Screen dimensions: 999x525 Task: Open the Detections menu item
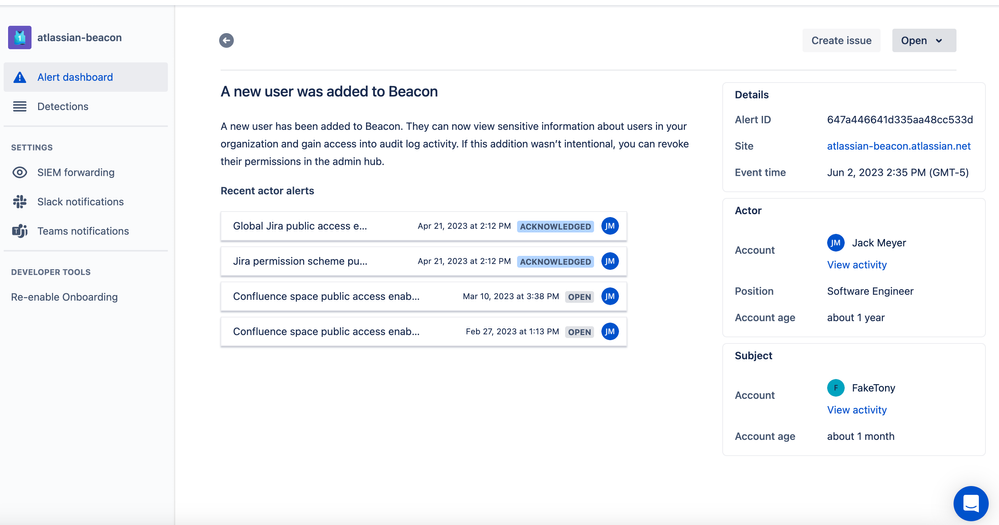(x=85, y=106)
